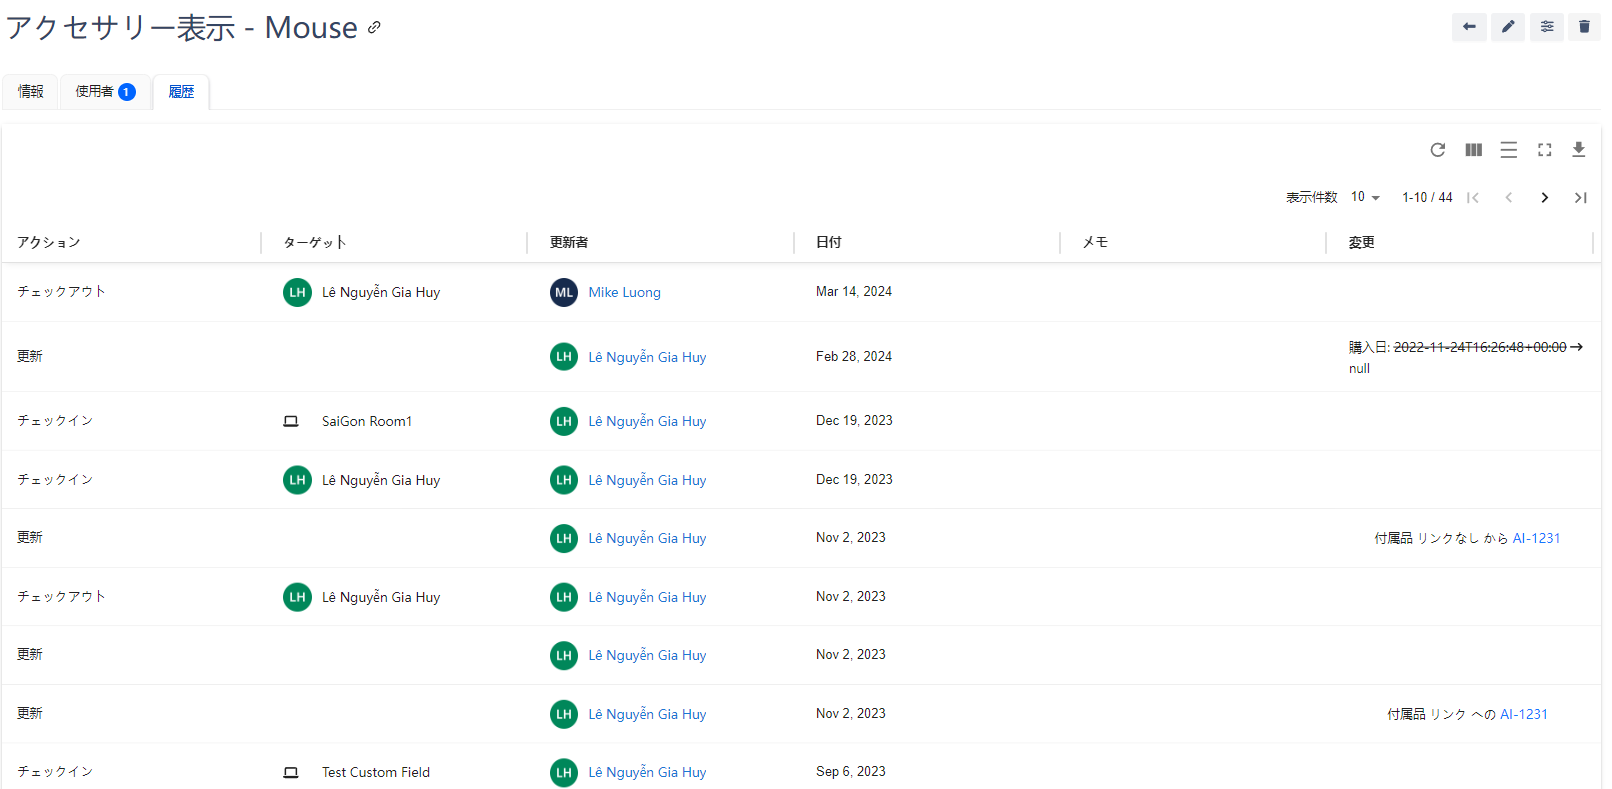Toggle fullscreen table view
Screen dimensions: 1612x789
(1544, 150)
